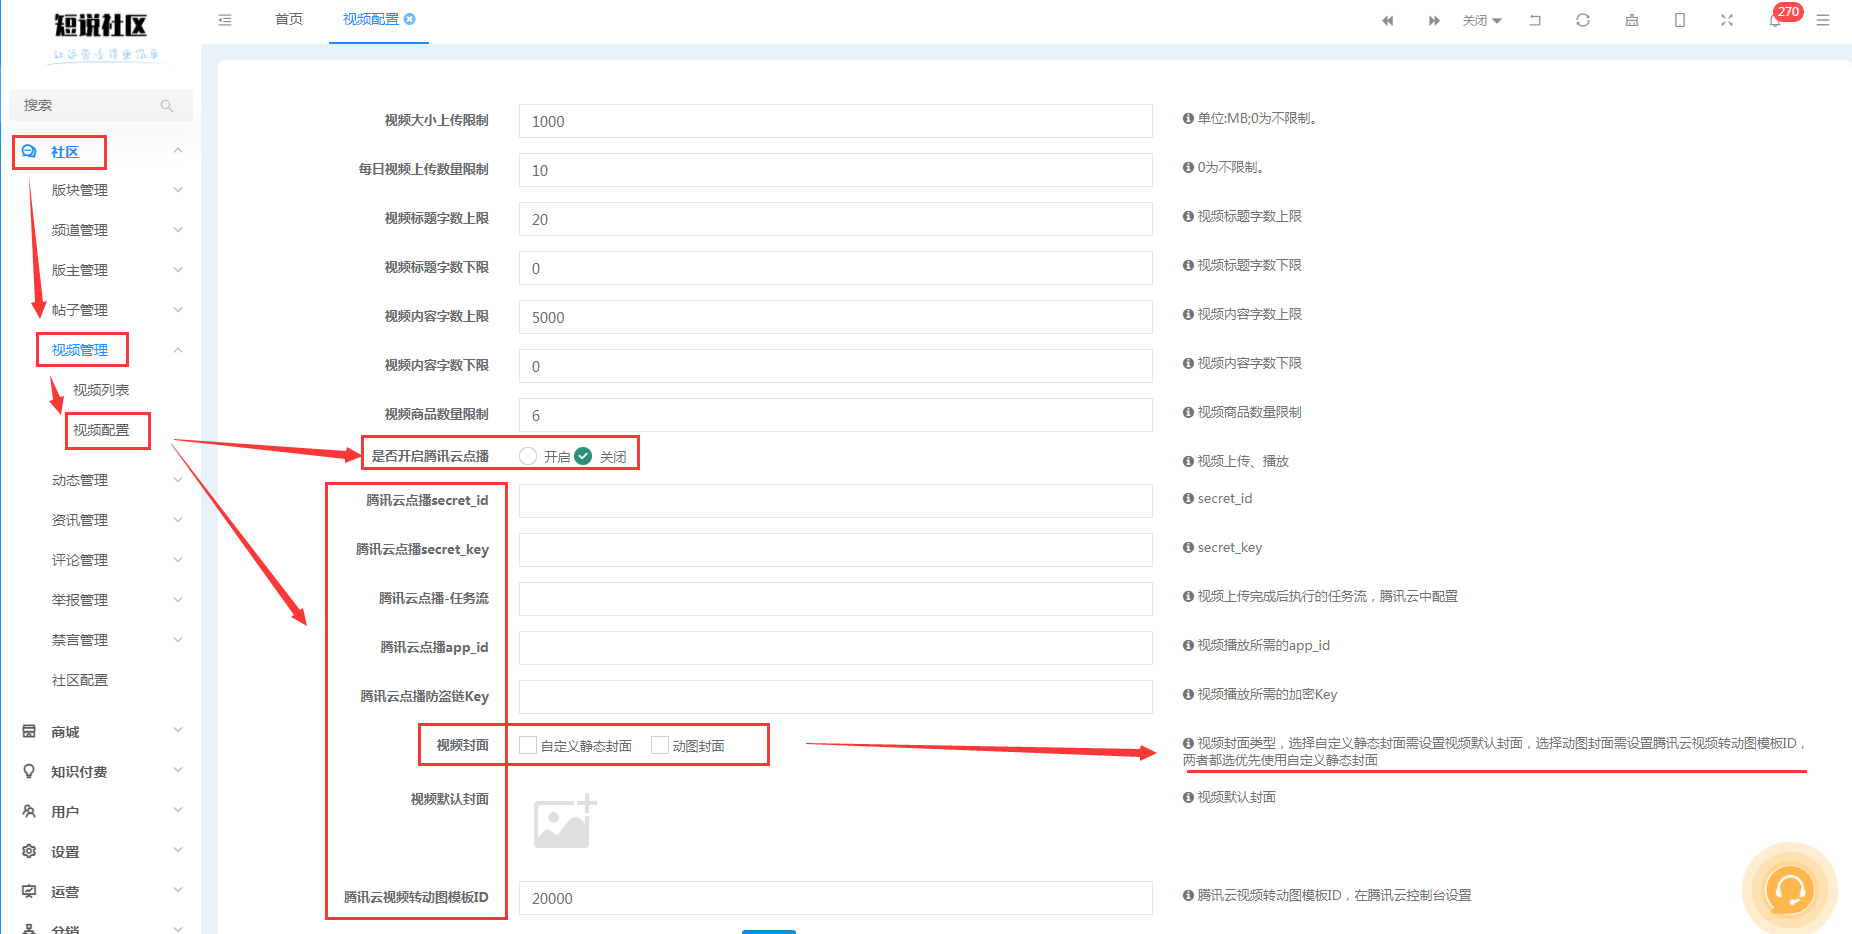Click the 腾讯云点播防盗链Key input field
1852x934 pixels.
835,697
